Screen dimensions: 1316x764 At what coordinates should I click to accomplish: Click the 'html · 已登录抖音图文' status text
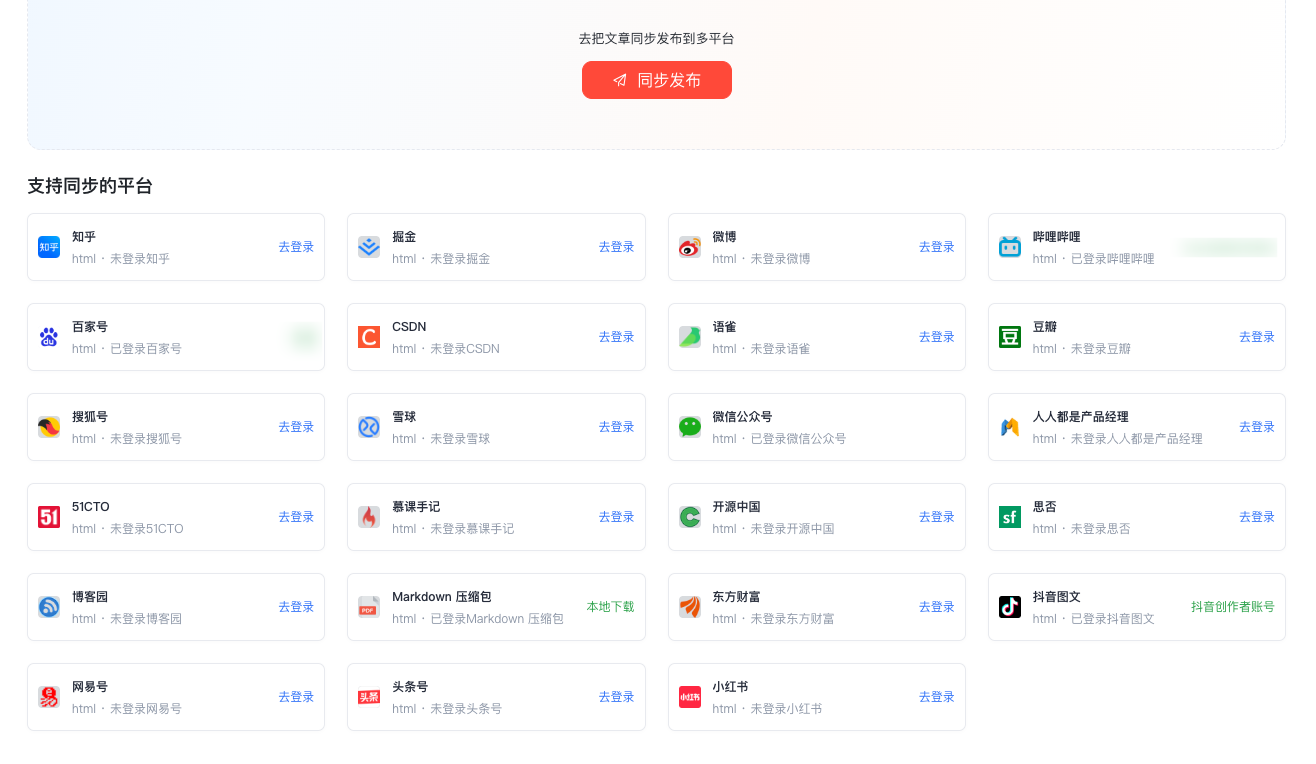click(x=1093, y=619)
